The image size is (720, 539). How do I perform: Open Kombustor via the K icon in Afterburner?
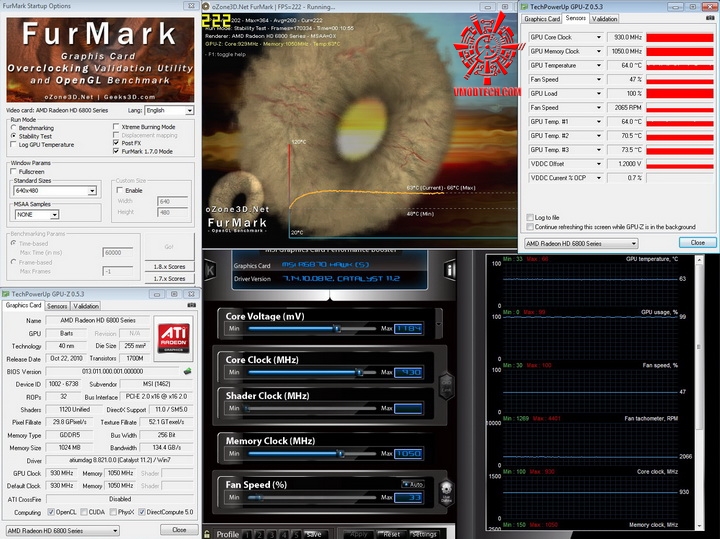coord(210,270)
